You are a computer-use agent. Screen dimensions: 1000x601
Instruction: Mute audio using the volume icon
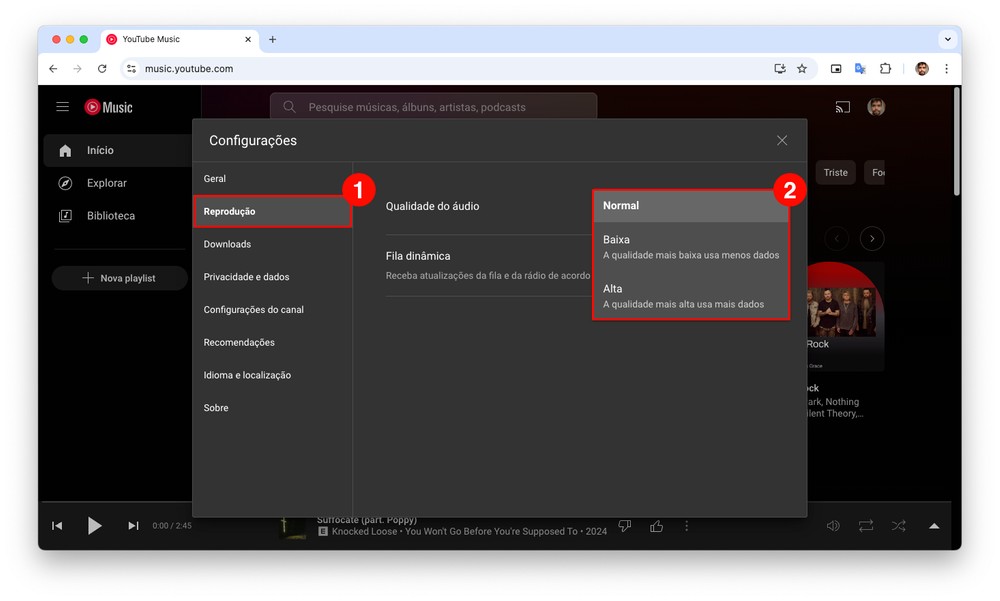point(833,526)
